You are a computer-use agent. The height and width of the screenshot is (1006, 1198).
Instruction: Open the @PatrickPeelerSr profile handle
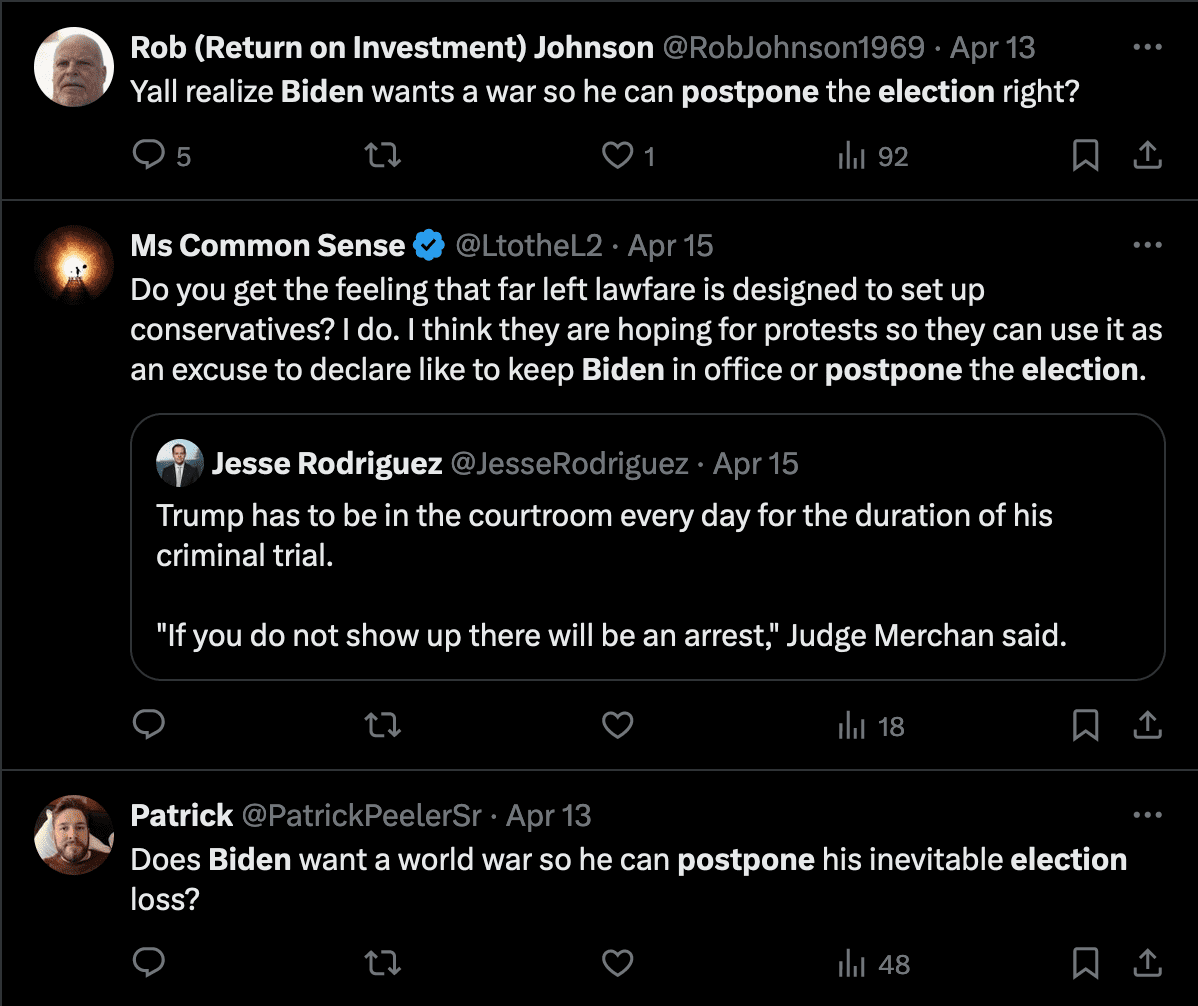tap(362, 815)
